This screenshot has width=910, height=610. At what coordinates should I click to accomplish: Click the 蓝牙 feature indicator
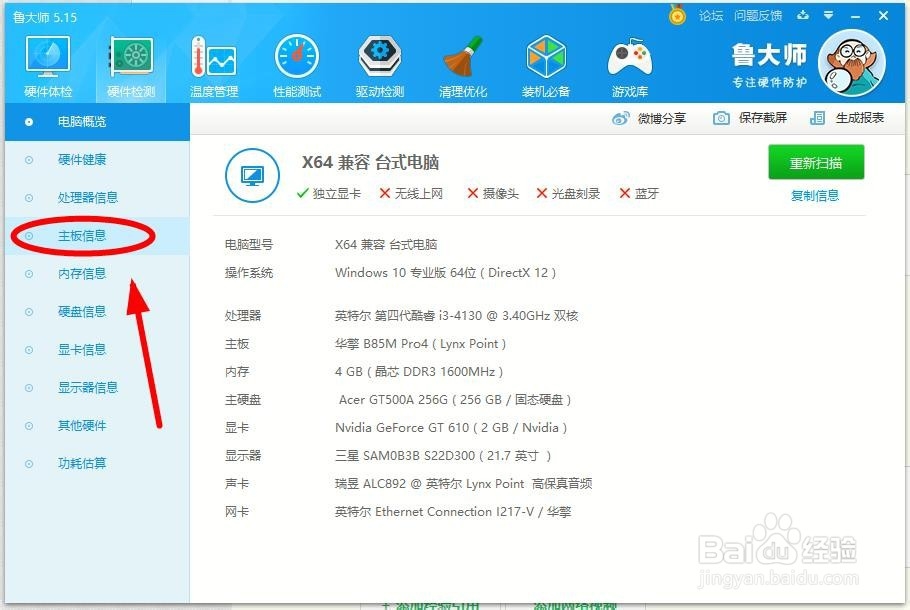tap(639, 193)
